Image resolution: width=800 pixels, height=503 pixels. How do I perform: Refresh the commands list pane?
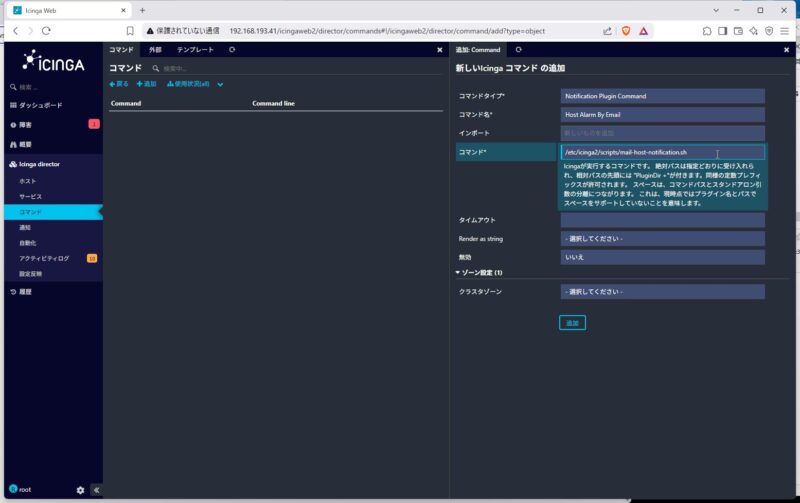[232, 49]
